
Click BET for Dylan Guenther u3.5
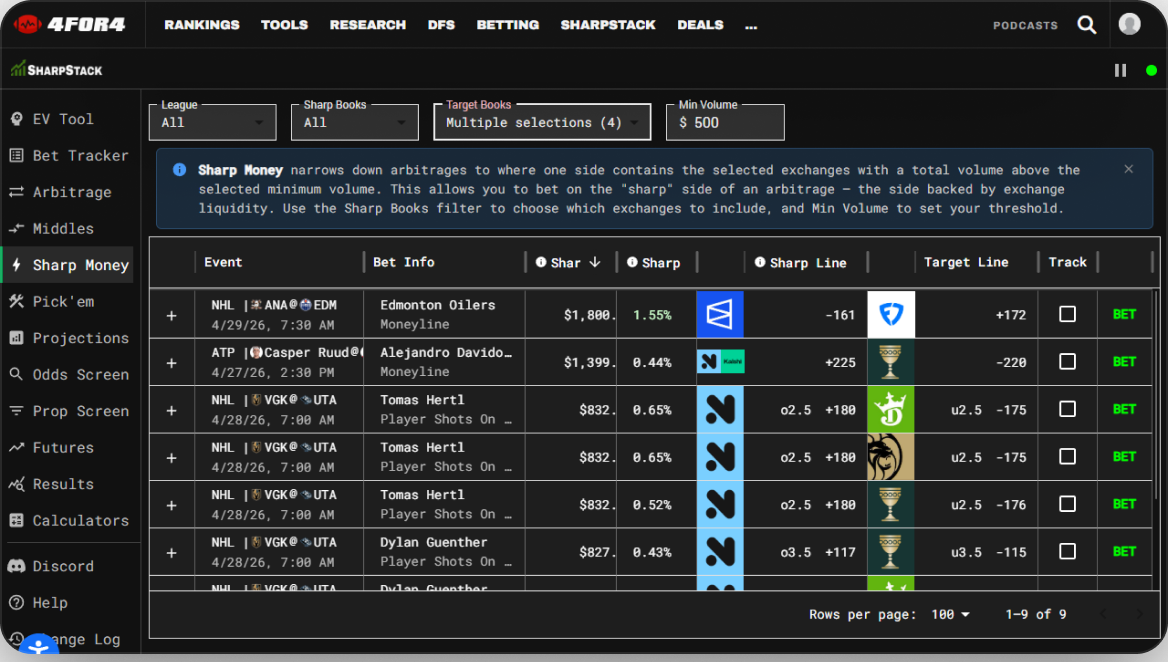(1124, 552)
